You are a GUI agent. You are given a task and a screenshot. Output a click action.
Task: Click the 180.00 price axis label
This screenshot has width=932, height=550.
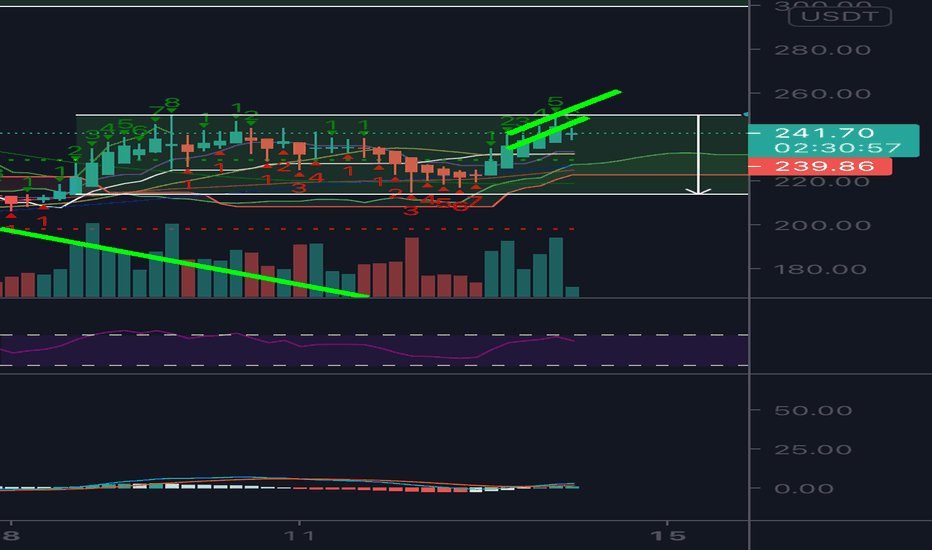820,269
